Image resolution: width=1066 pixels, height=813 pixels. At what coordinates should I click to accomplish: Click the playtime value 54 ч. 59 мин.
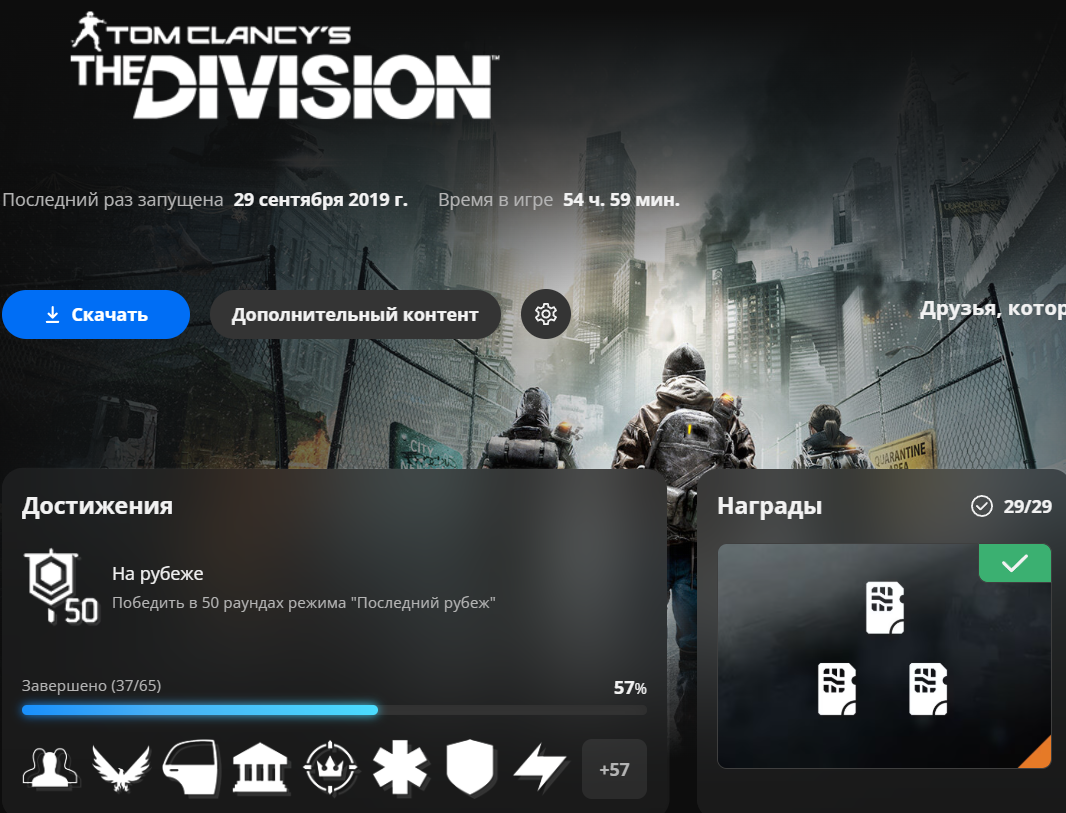point(621,200)
